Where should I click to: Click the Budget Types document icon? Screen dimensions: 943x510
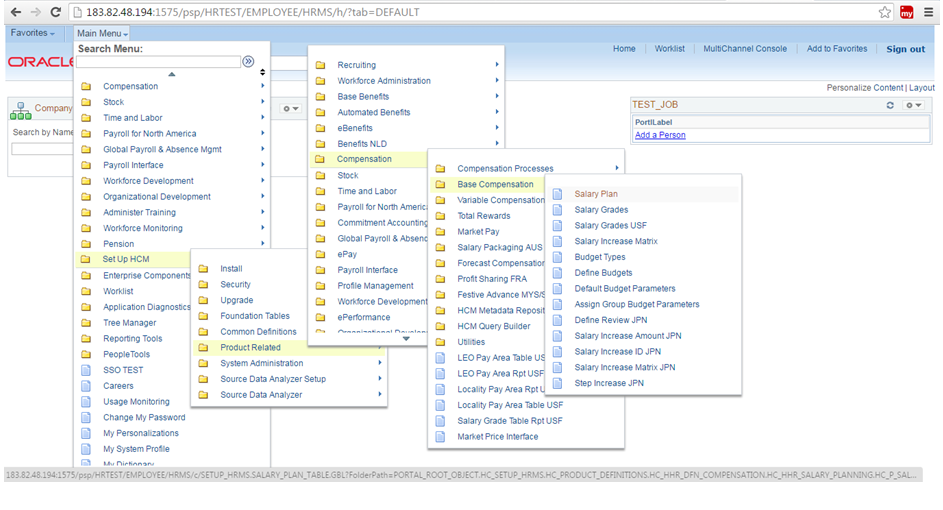558,257
